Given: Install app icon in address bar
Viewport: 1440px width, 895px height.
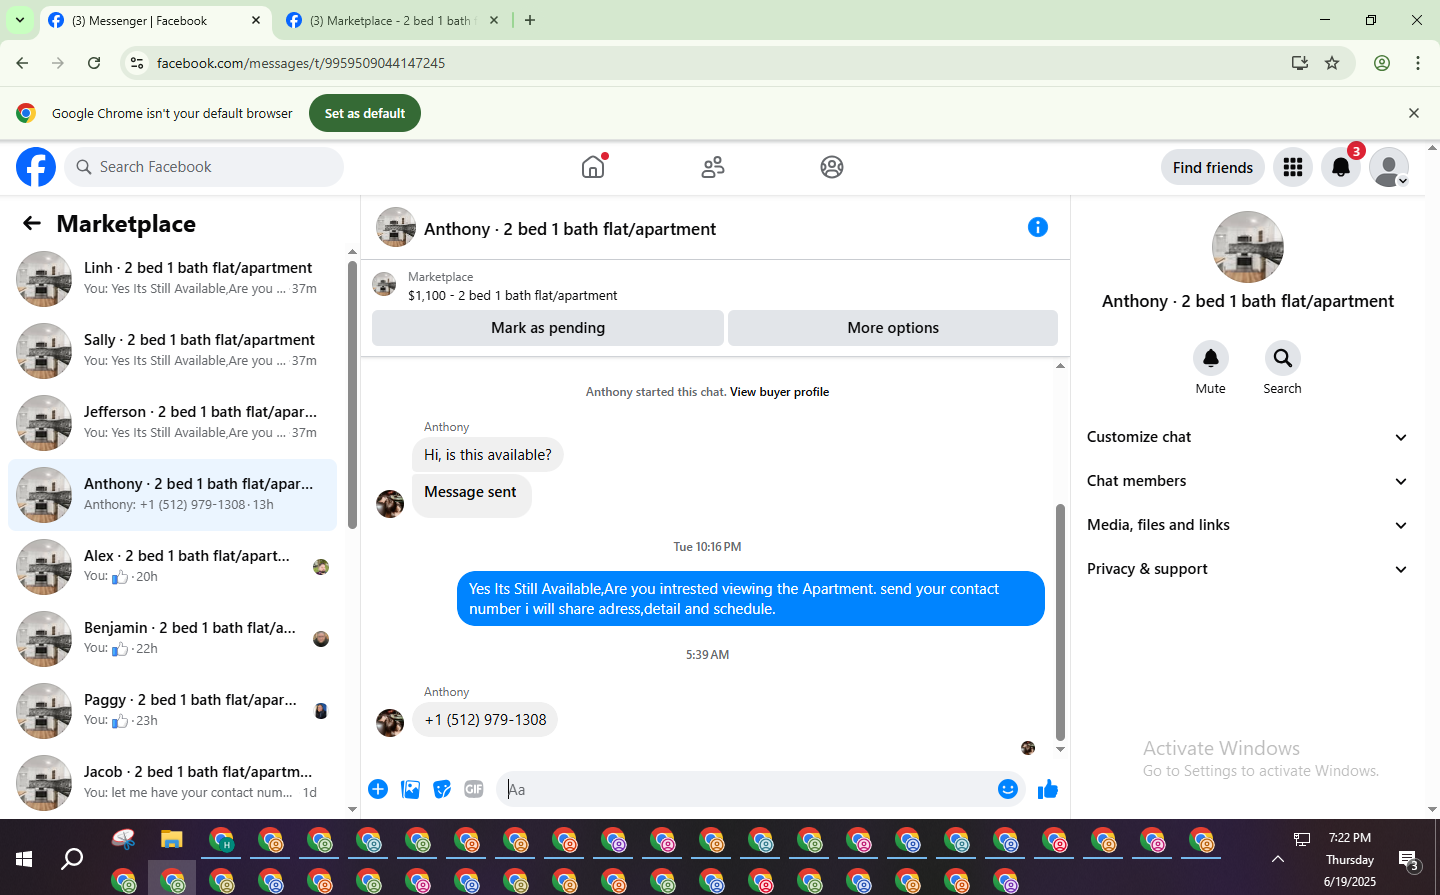Looking at the screenshot, I should 1300,63.
